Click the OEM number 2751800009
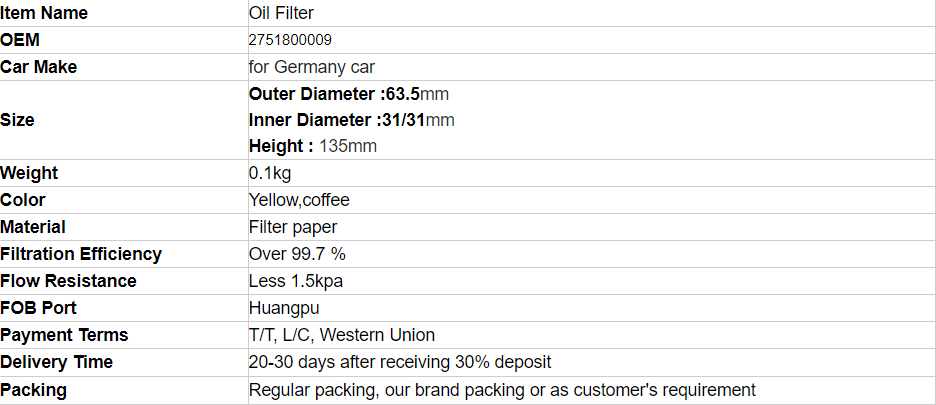Viewport: 936px width, 405px height. (290, 40)
